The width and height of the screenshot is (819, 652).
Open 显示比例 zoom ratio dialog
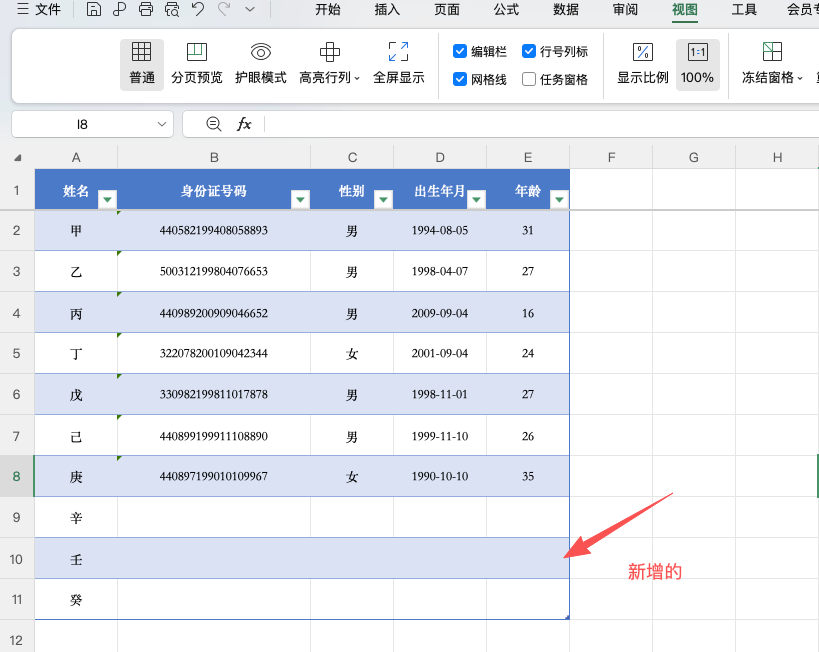point(643,64)
